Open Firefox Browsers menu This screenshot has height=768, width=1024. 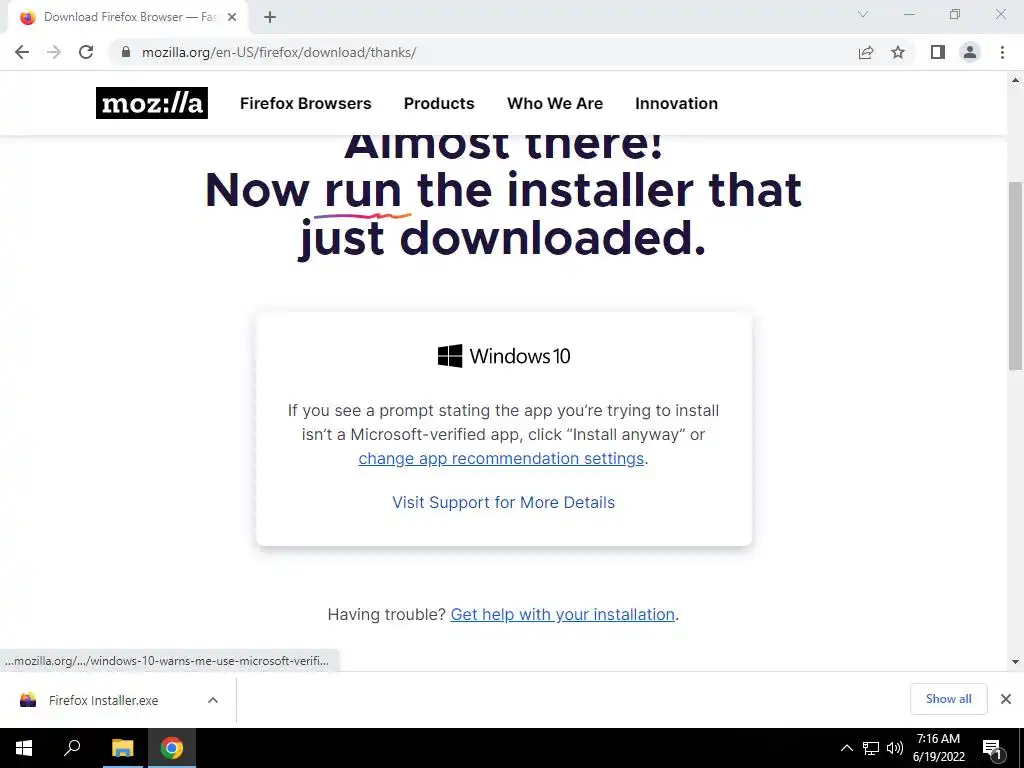coord(306,103)
